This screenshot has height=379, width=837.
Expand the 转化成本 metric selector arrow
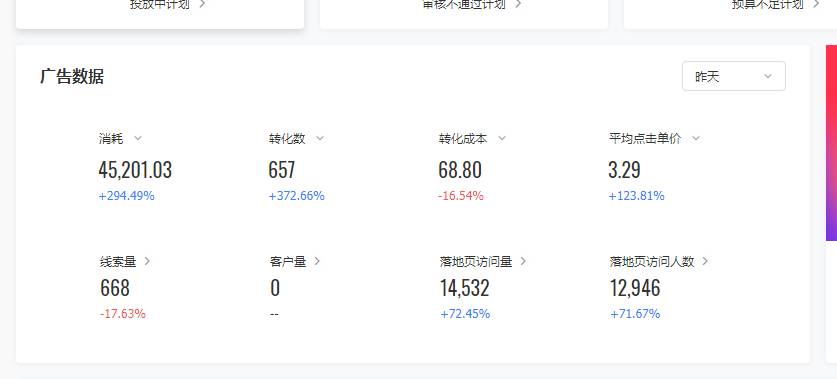coord(501,139)
